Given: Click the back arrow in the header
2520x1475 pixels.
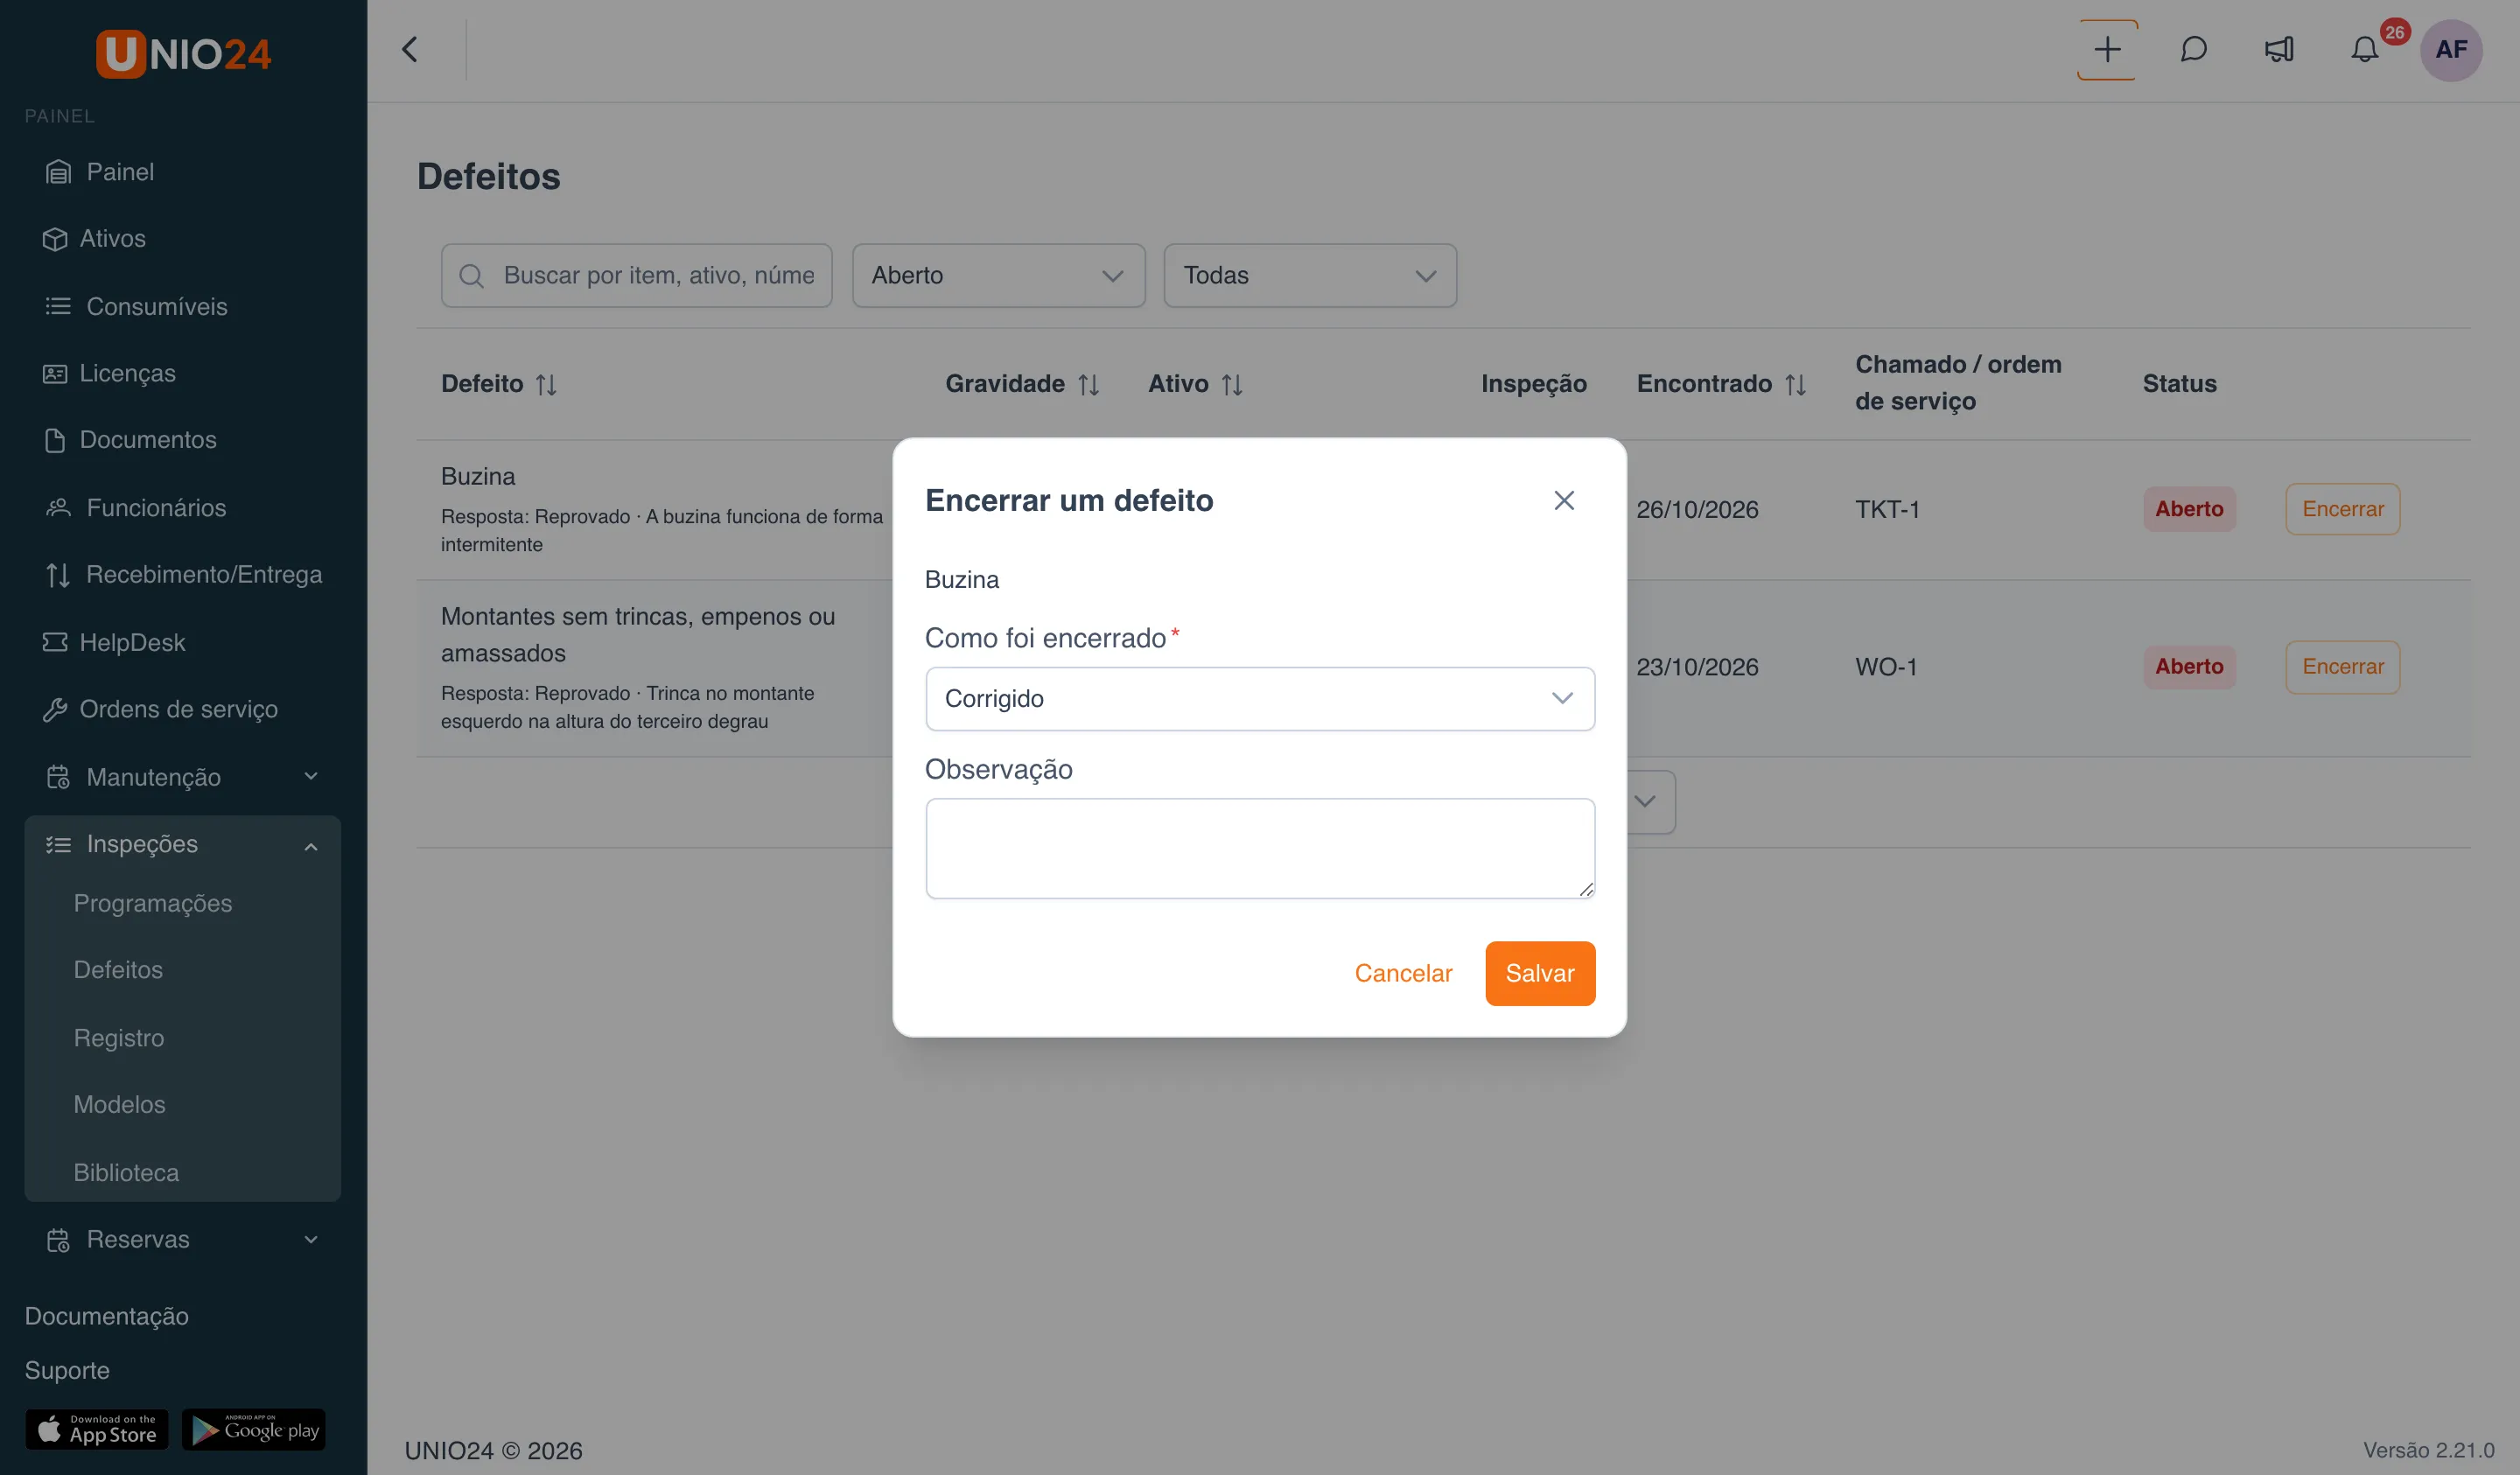Looking at the screenshot, I should coord(410,49).
